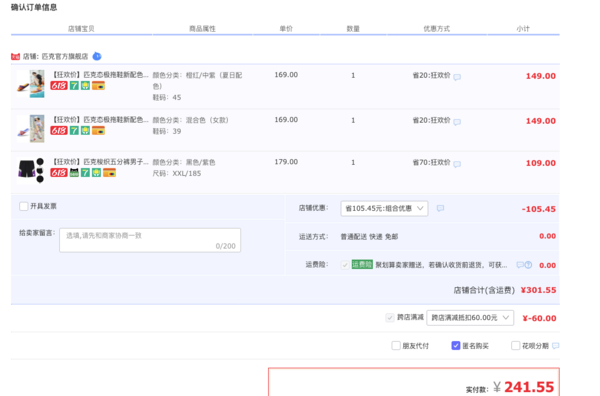Viewport: 600px width, 396px height.
Task: Click the 确认订单信息 heading
Action: pyautogui.click(x=34, y=7)
